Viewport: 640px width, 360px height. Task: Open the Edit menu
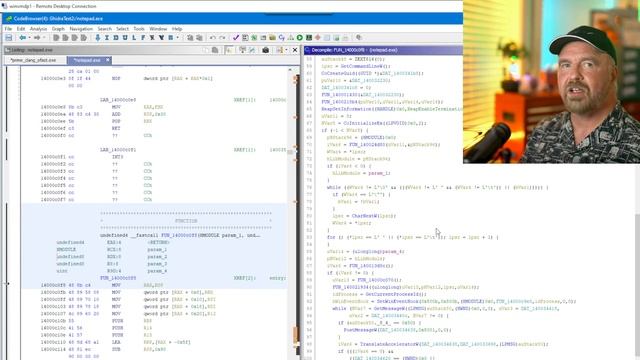[x=21, y=29]
